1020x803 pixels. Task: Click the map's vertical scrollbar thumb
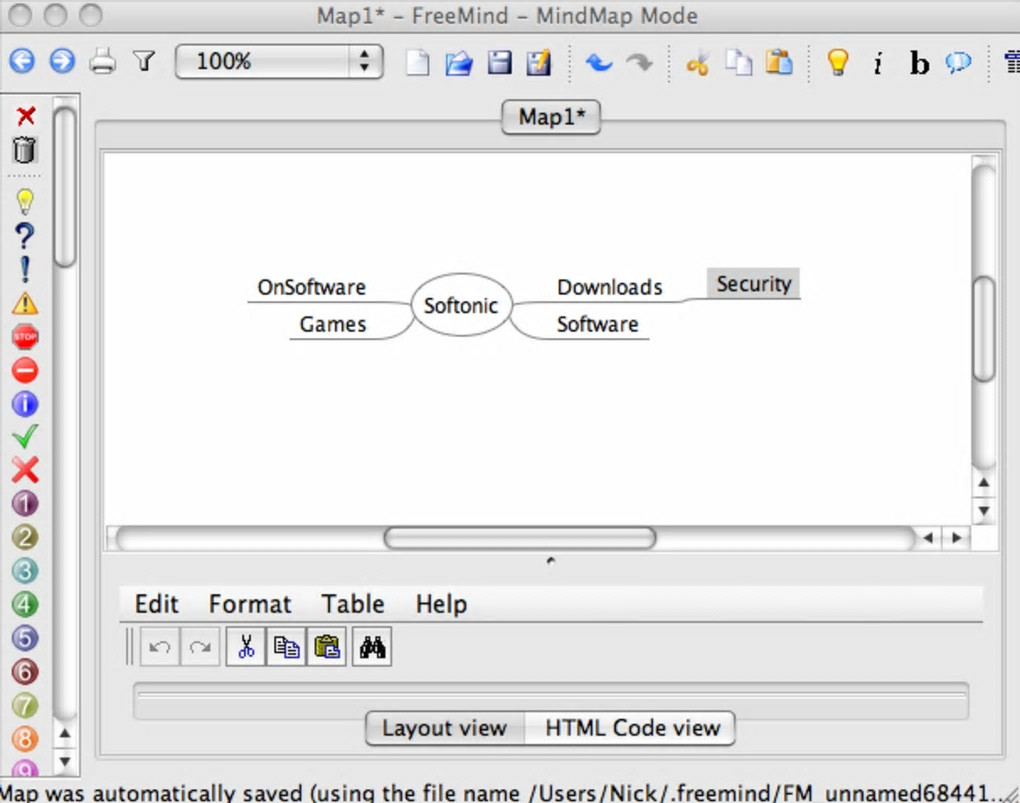point(984,329)
